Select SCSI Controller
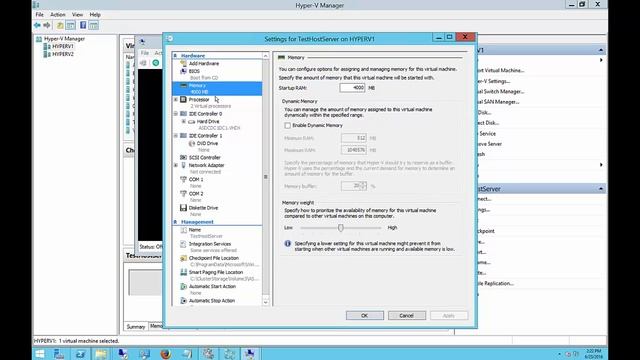 pos(204,158)
